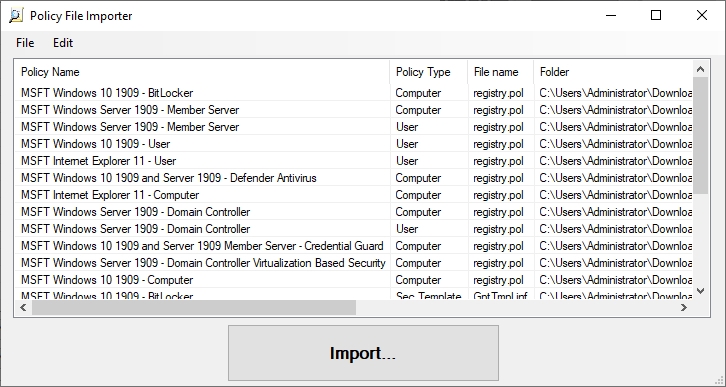The height and width of the screenshot is (387, 726).
Task: Sort by the Policy Type column header
Action: 429,72
